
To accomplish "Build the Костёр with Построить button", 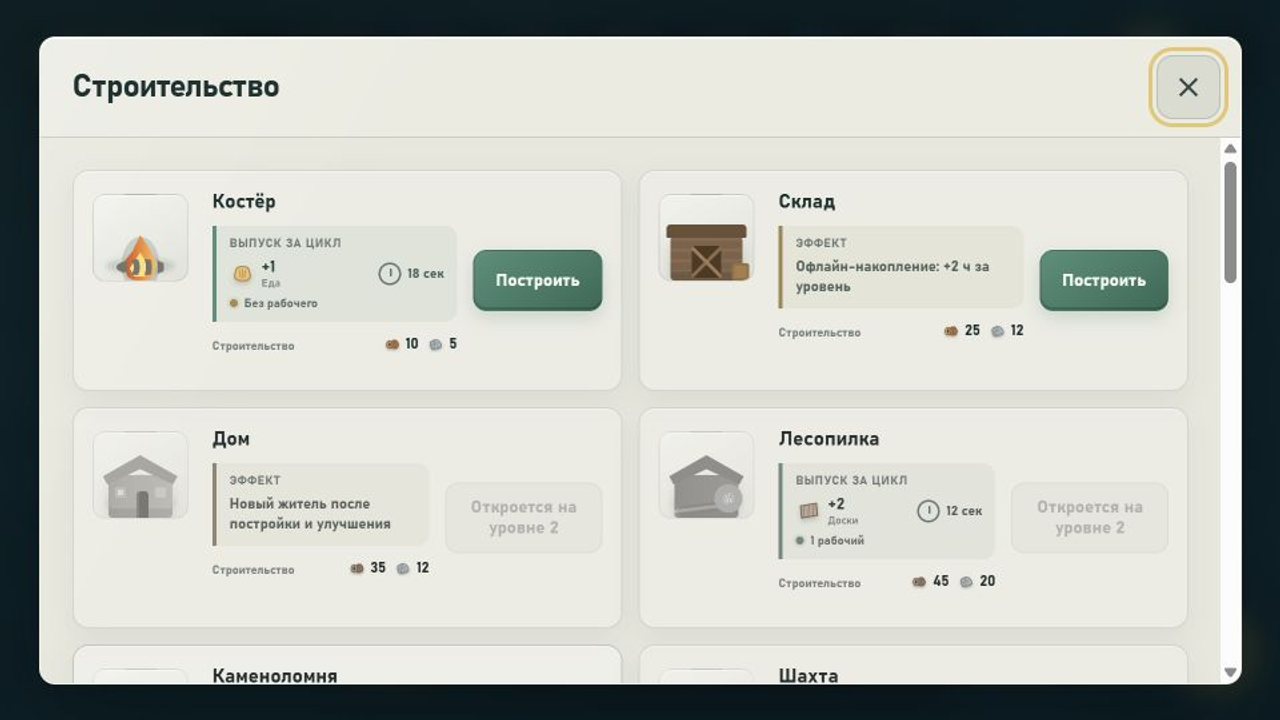I will pyautogui.click(x=538, y=280).
